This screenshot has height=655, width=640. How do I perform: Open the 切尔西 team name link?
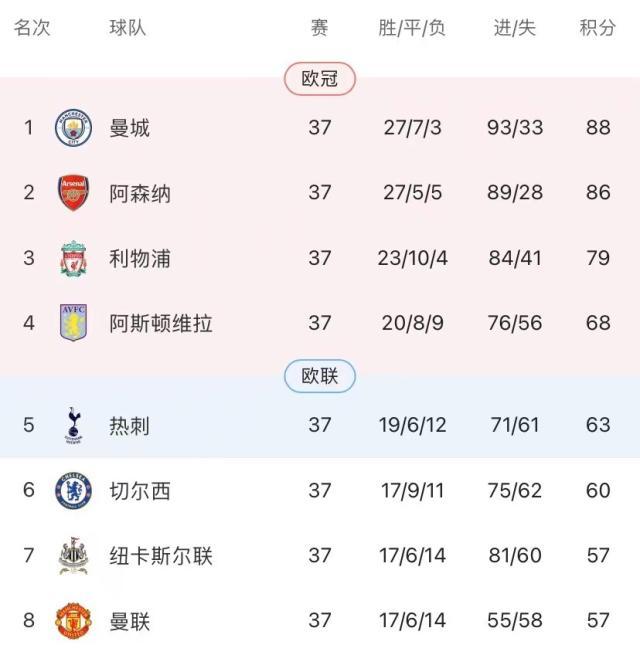point(140,490)
